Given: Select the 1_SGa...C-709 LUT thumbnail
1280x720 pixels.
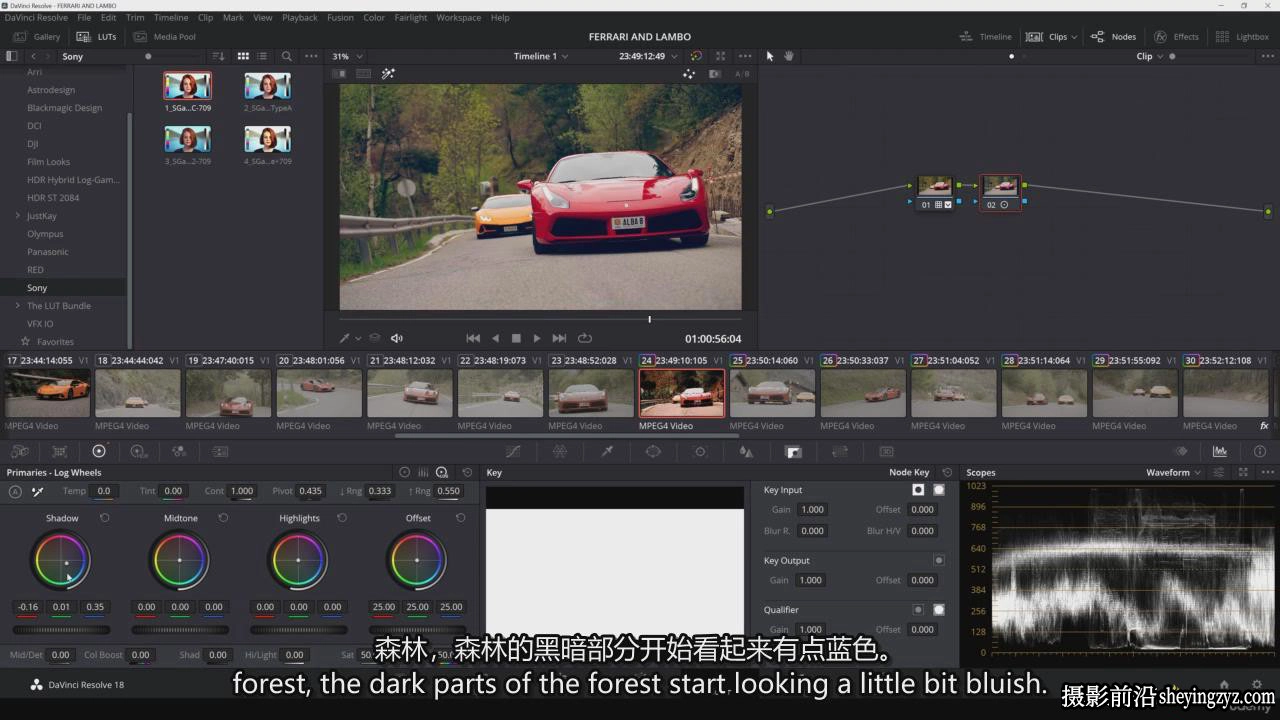Looking at the screenshot, I should click(188, 86).
